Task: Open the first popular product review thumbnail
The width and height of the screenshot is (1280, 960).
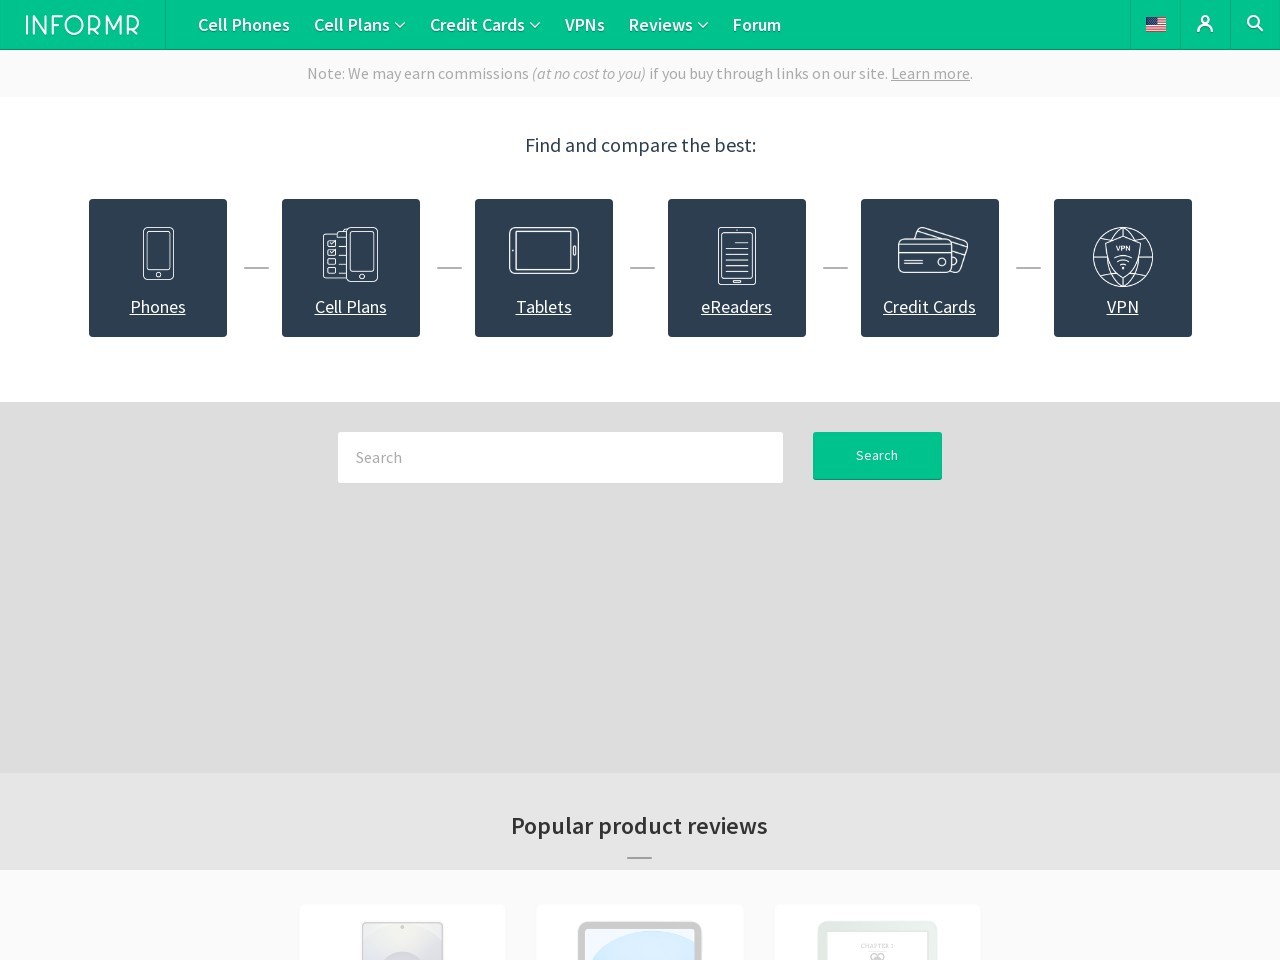Action: (402, 940)
